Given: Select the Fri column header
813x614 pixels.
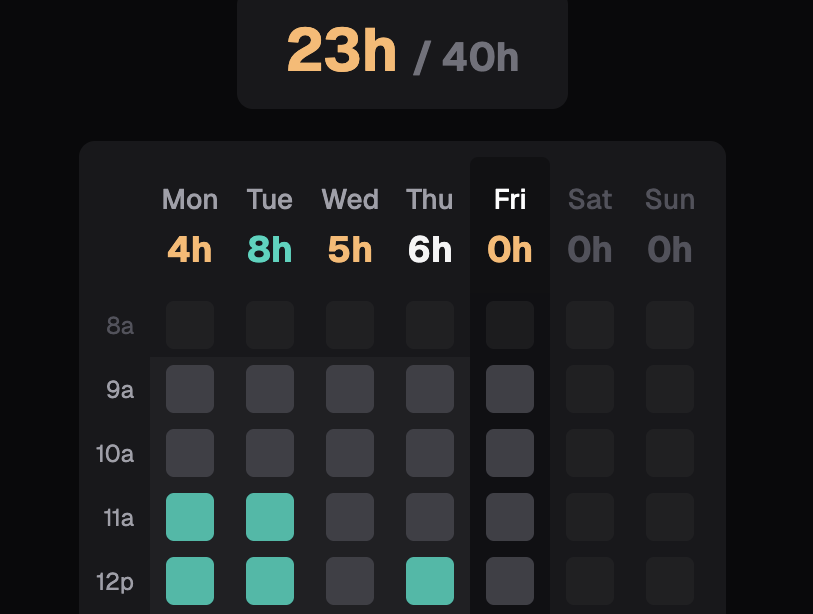Looking at the screenshot, I should tap(510, 199).
